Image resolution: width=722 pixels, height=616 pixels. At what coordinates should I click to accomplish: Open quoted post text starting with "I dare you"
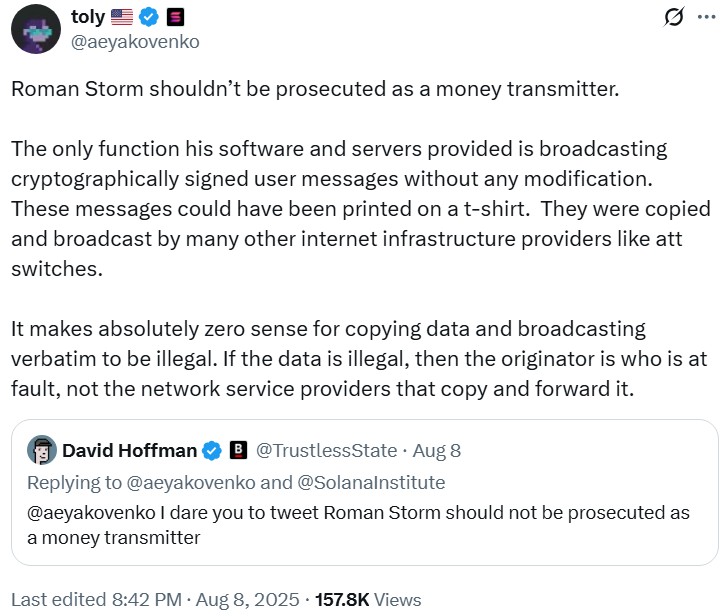coord(358,524)
